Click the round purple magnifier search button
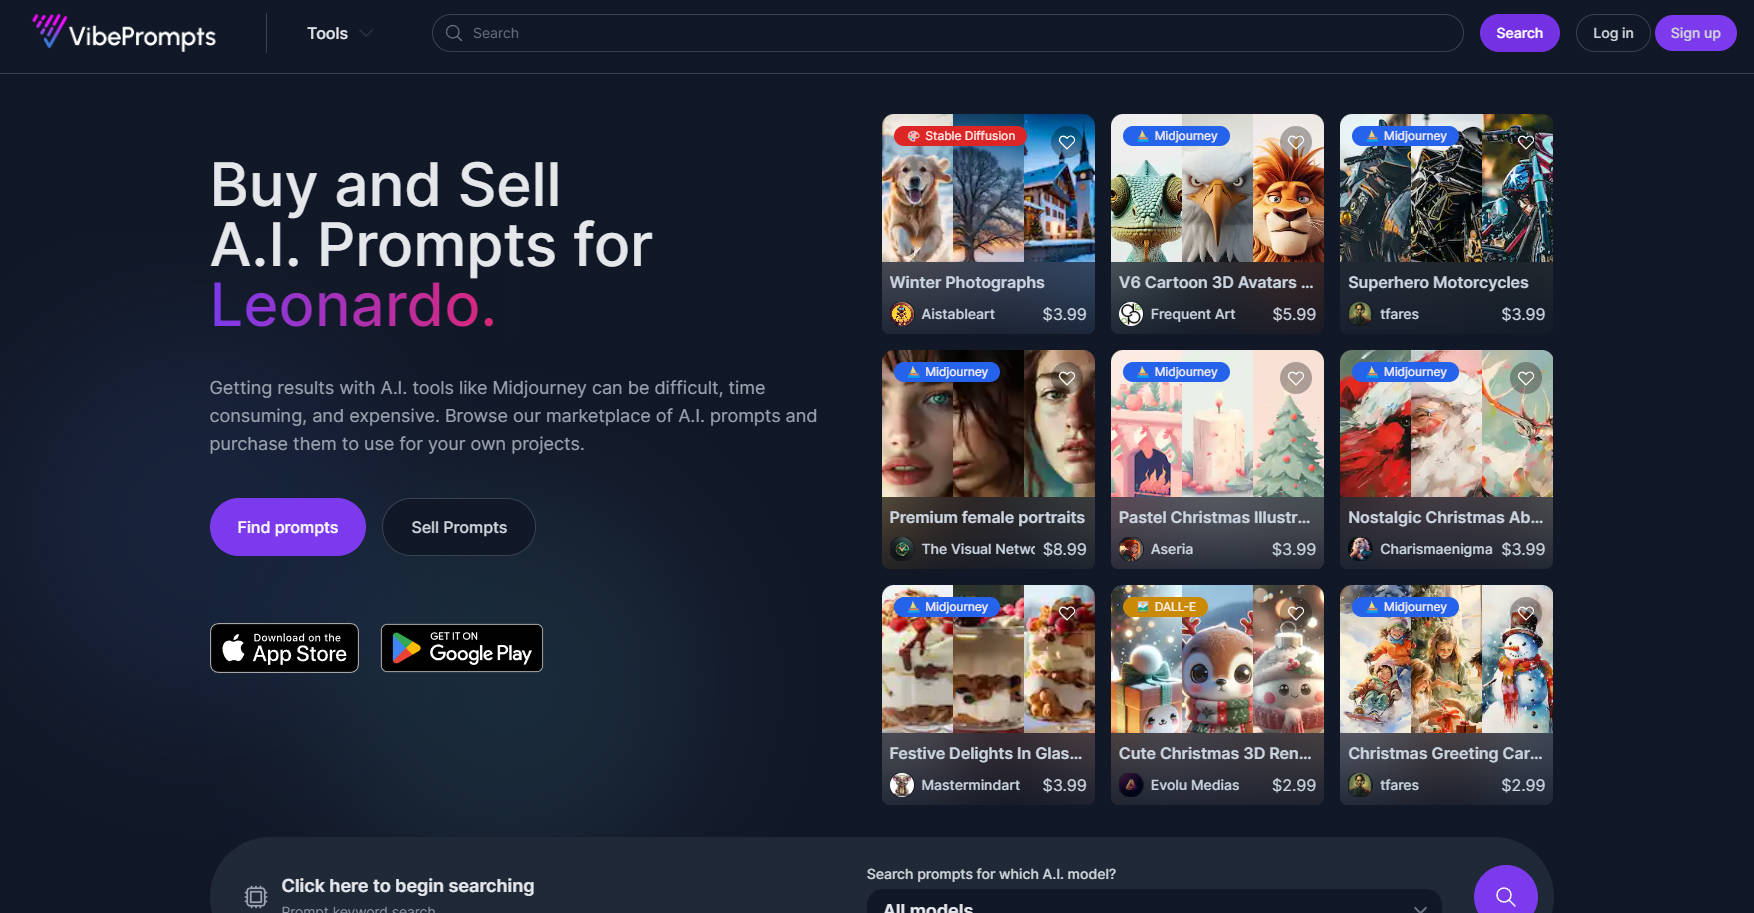1754x913 pixels. 1505,892
